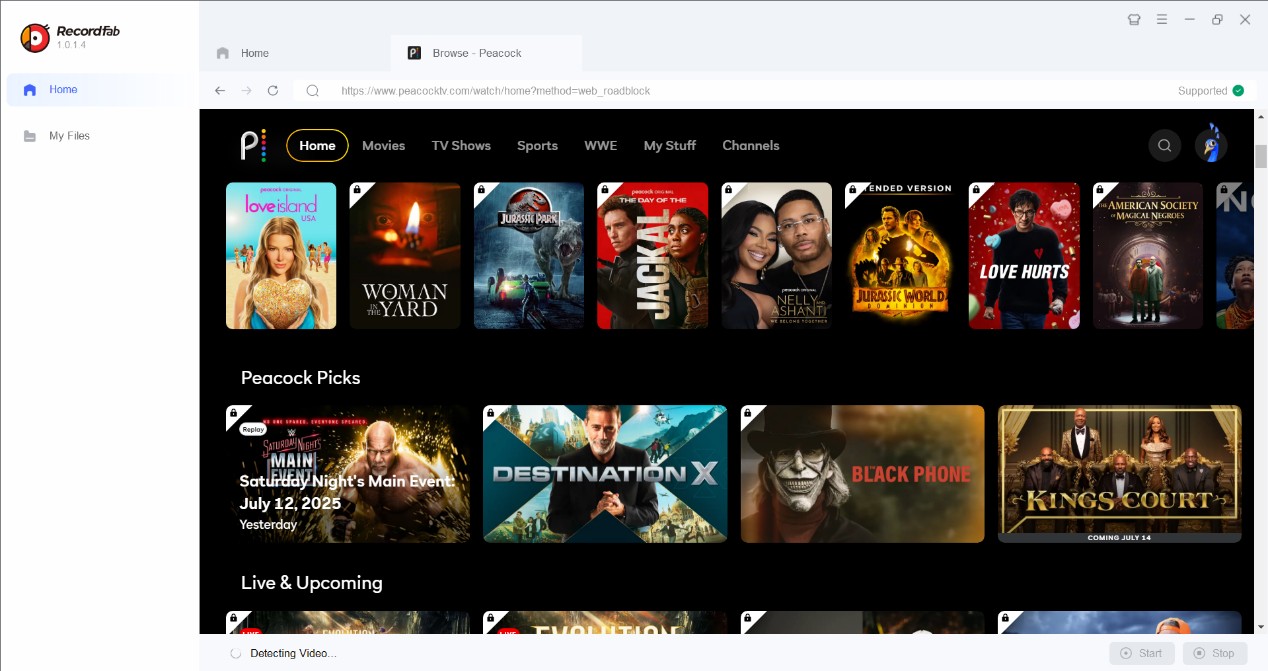Open the peacock profile avatar
Viewport: 1268px width, 671px height.
pos(1211,145)
